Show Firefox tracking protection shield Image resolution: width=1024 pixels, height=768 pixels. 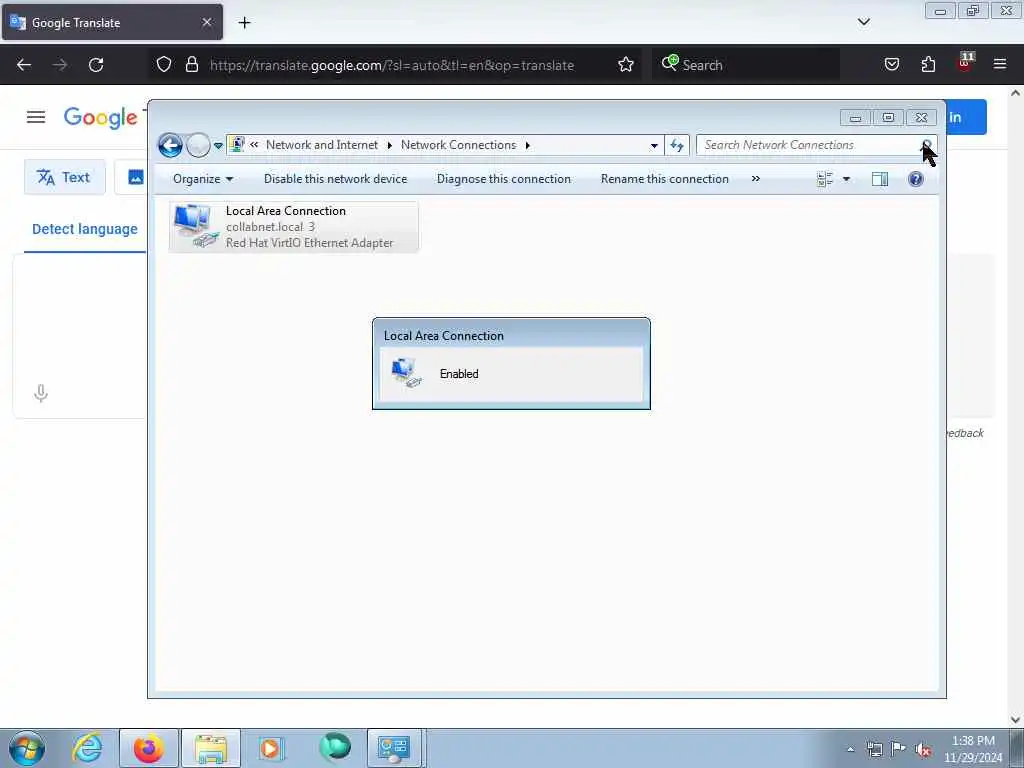coord(164,65)
